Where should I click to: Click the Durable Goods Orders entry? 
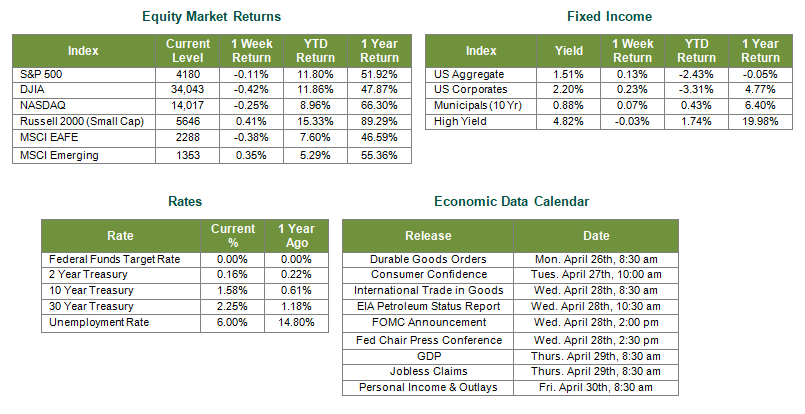[428, 259]
